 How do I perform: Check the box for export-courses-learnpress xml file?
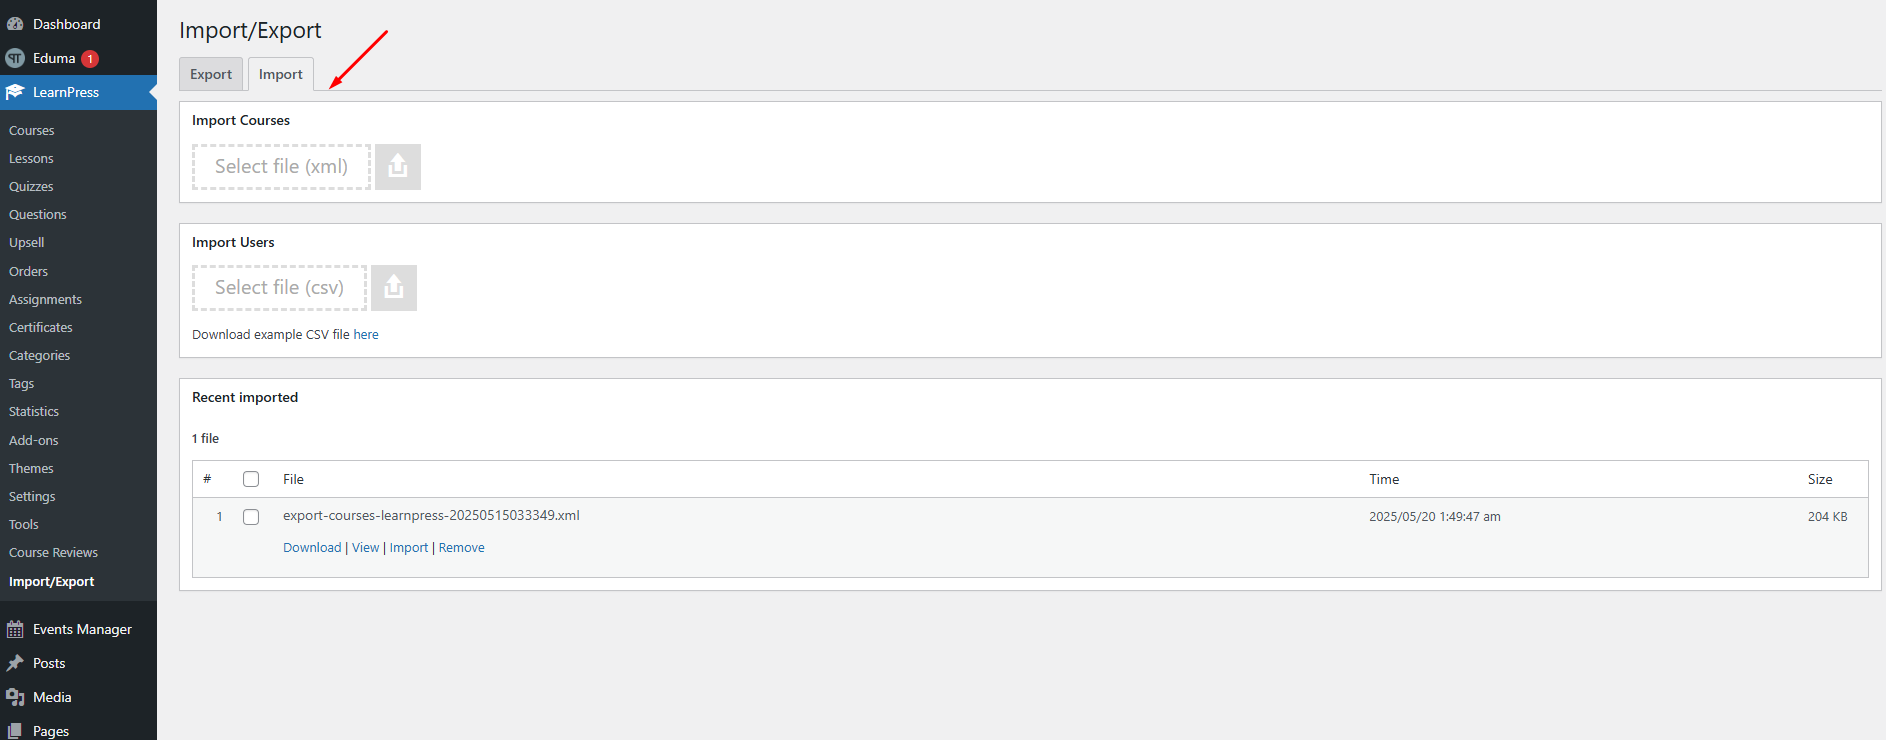251,517
